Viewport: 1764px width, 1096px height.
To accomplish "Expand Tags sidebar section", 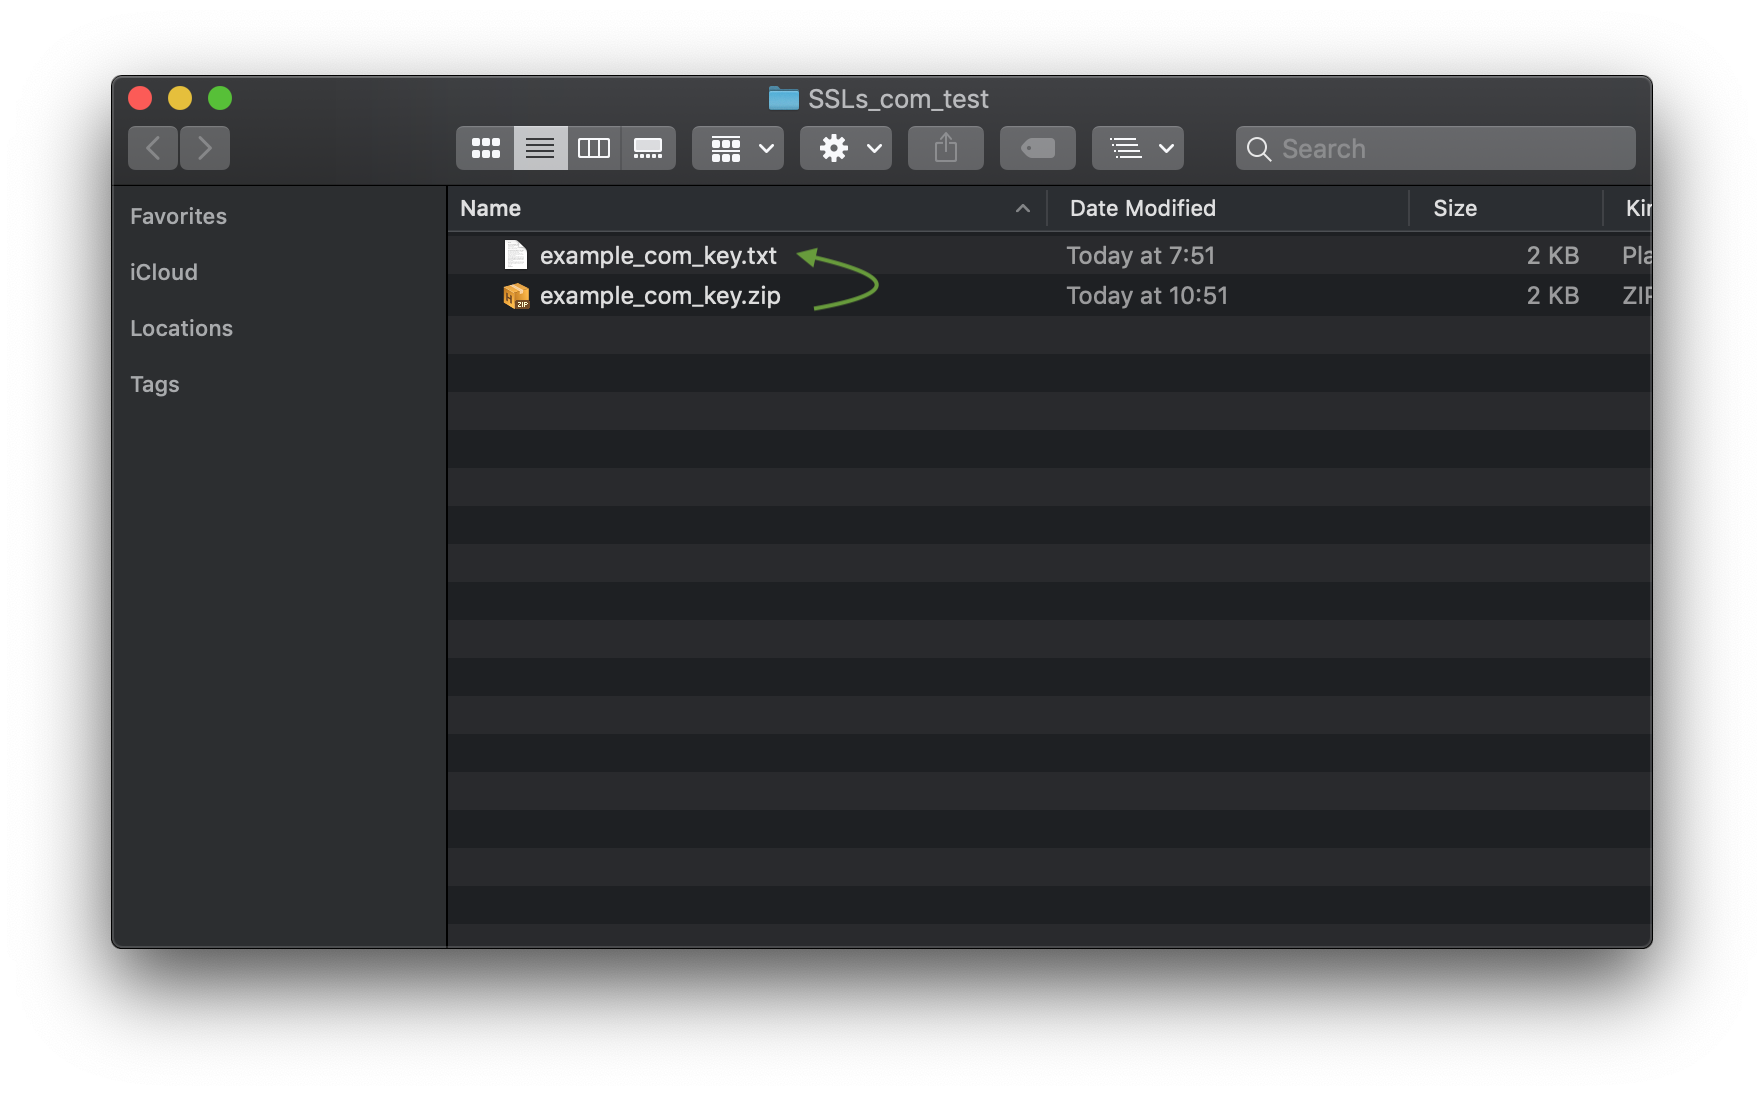I will point(155,384).
